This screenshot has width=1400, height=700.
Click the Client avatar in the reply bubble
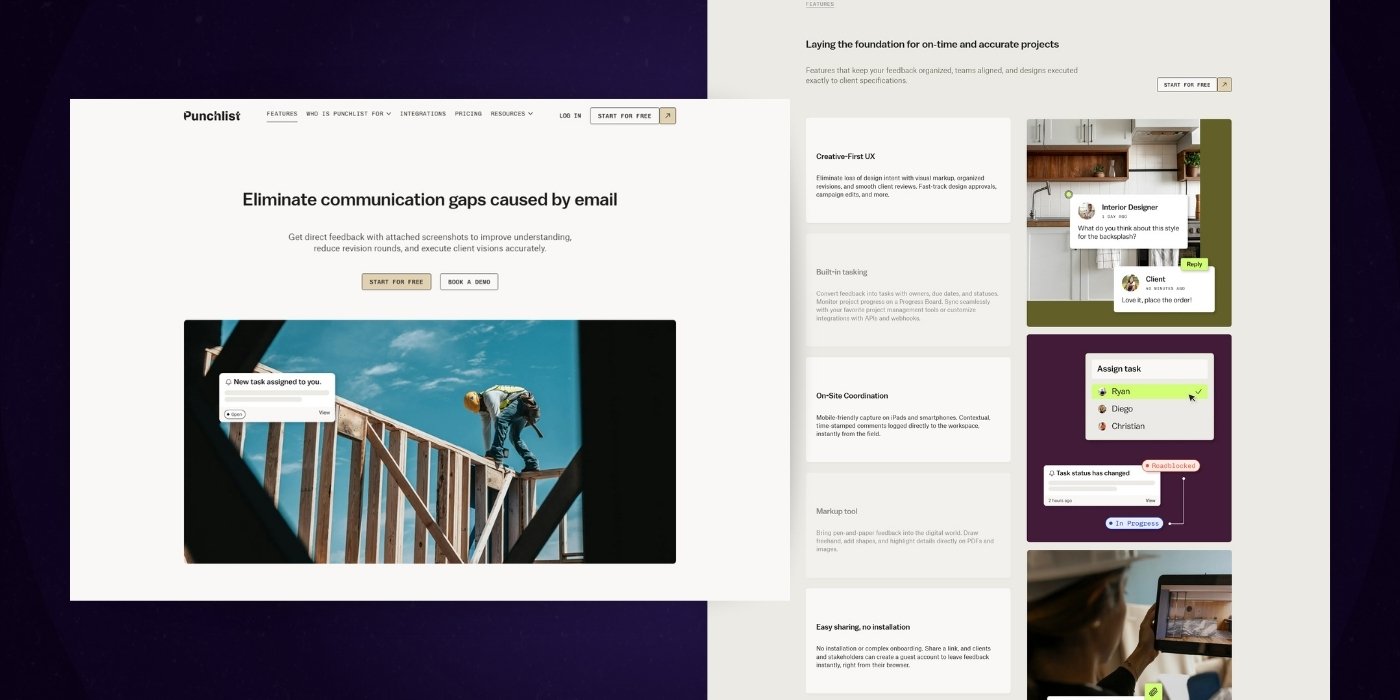click(x=1130, y=283)
